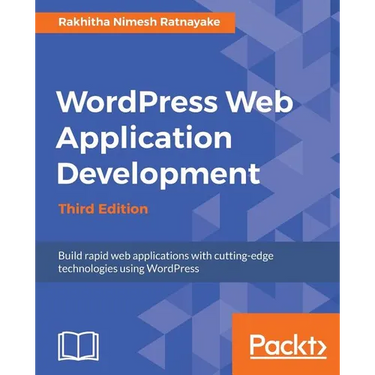Click the subtitle 'Build rapid web applications'
This screenshot has width=375, height=375.
[166, 262]
